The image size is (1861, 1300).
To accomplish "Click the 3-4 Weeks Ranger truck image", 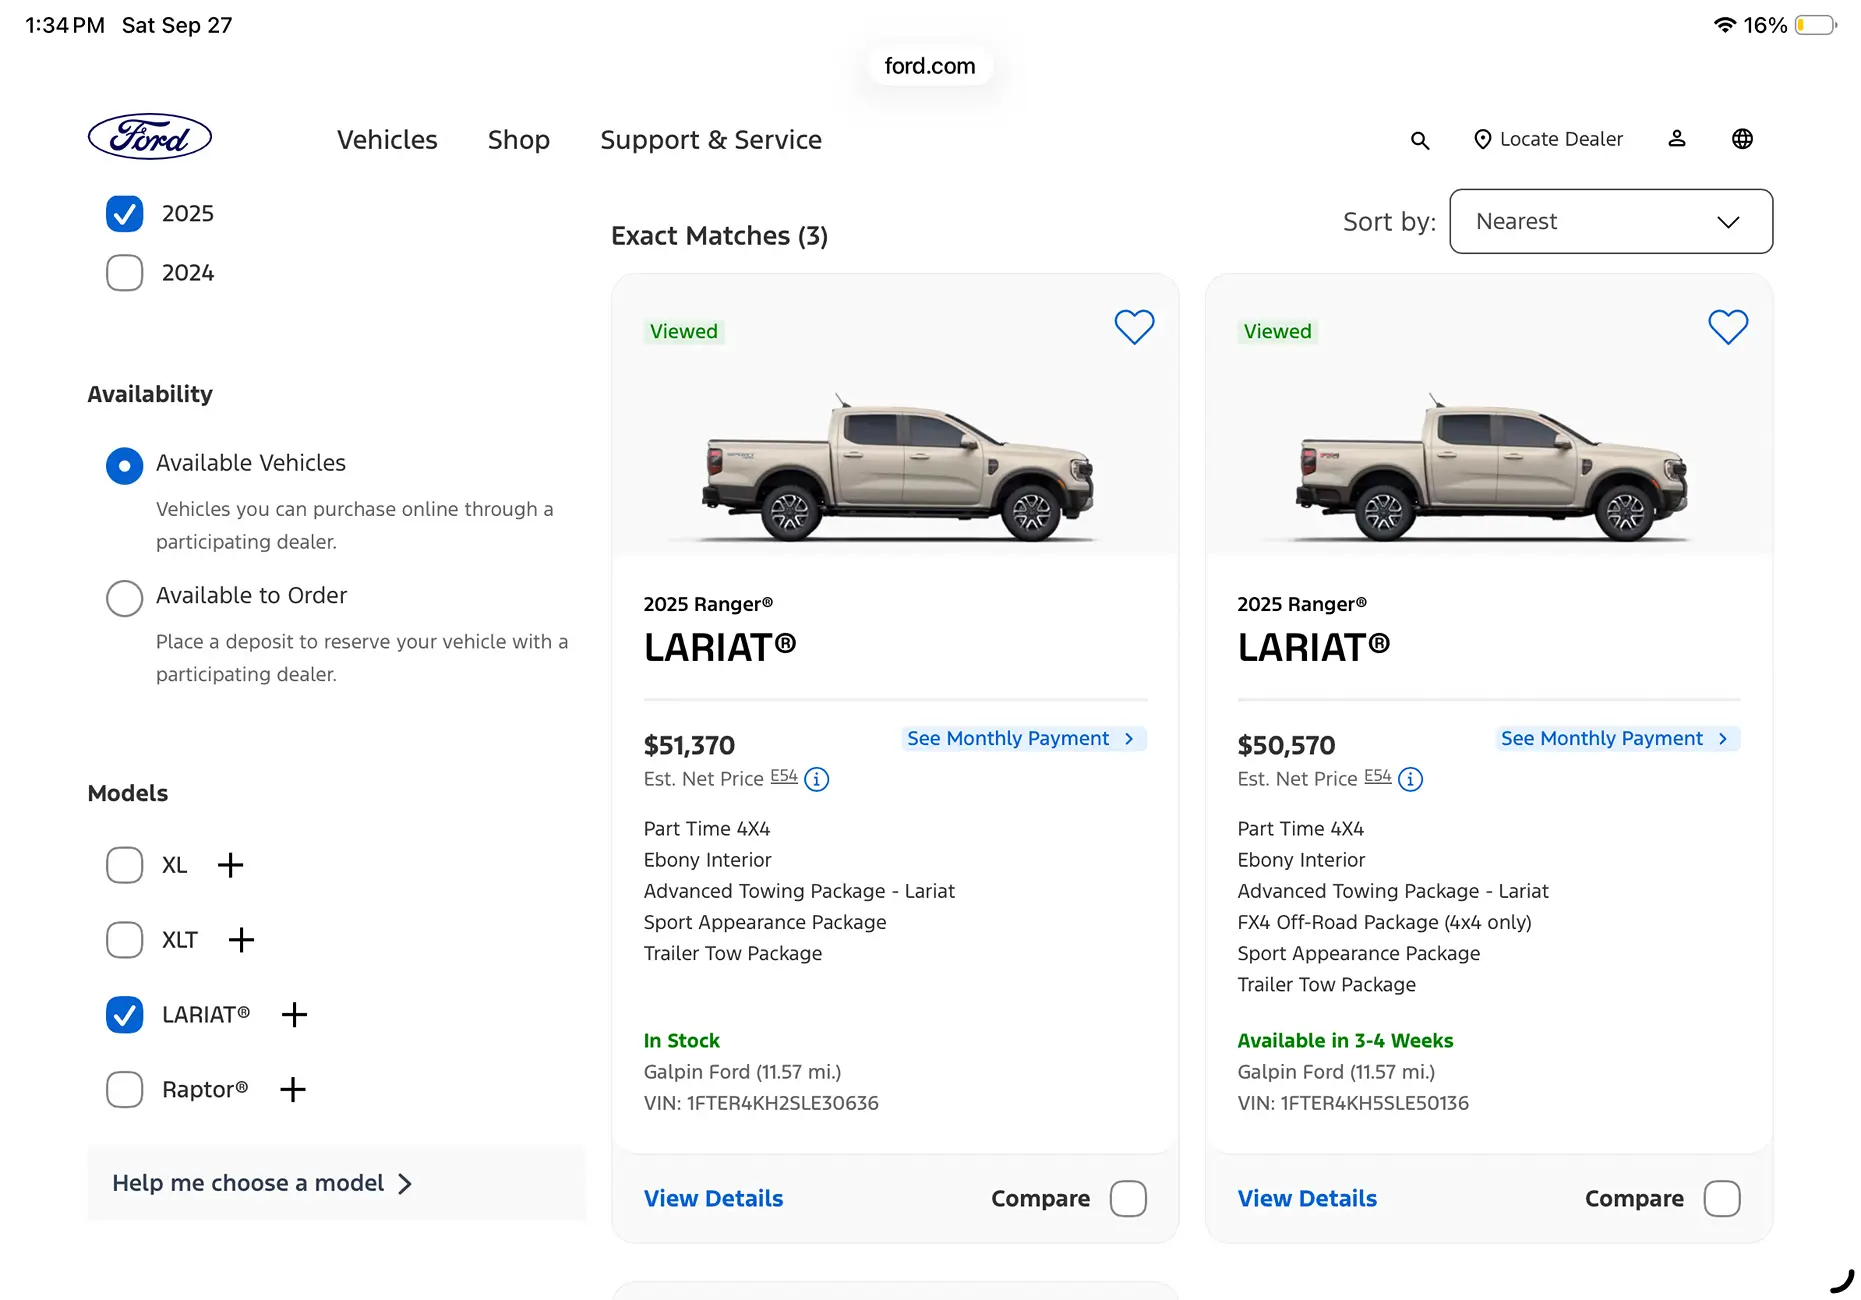I will 1491,470.
